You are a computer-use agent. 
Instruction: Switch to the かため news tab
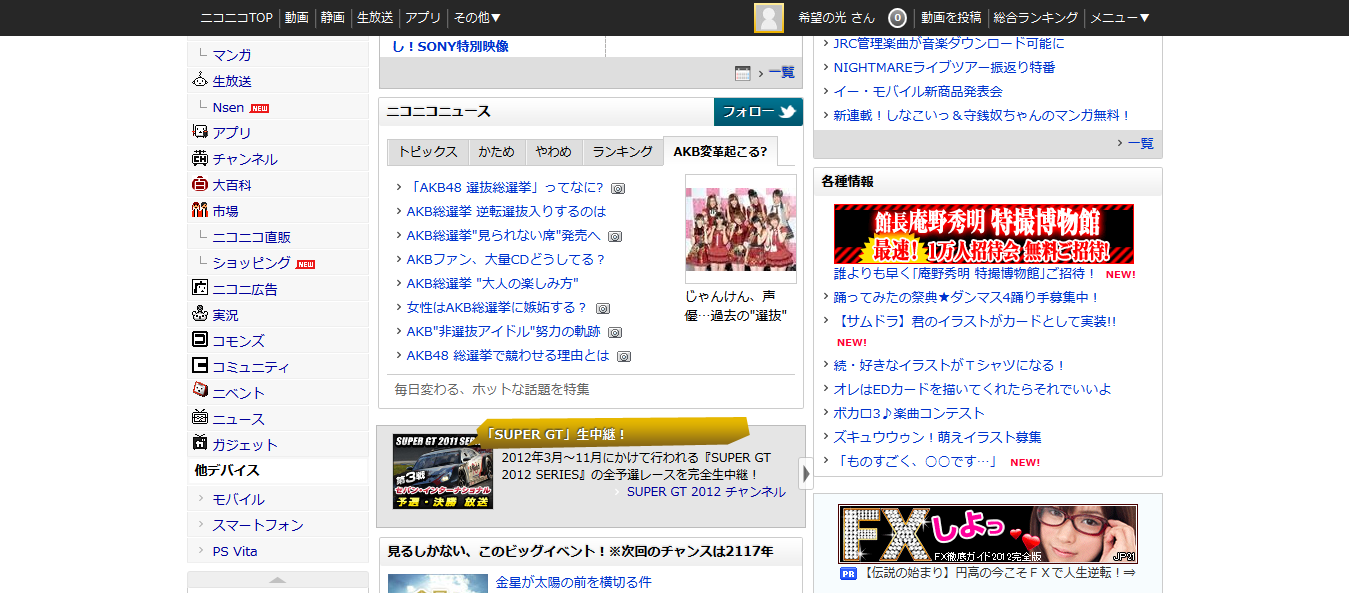point(496,152)
